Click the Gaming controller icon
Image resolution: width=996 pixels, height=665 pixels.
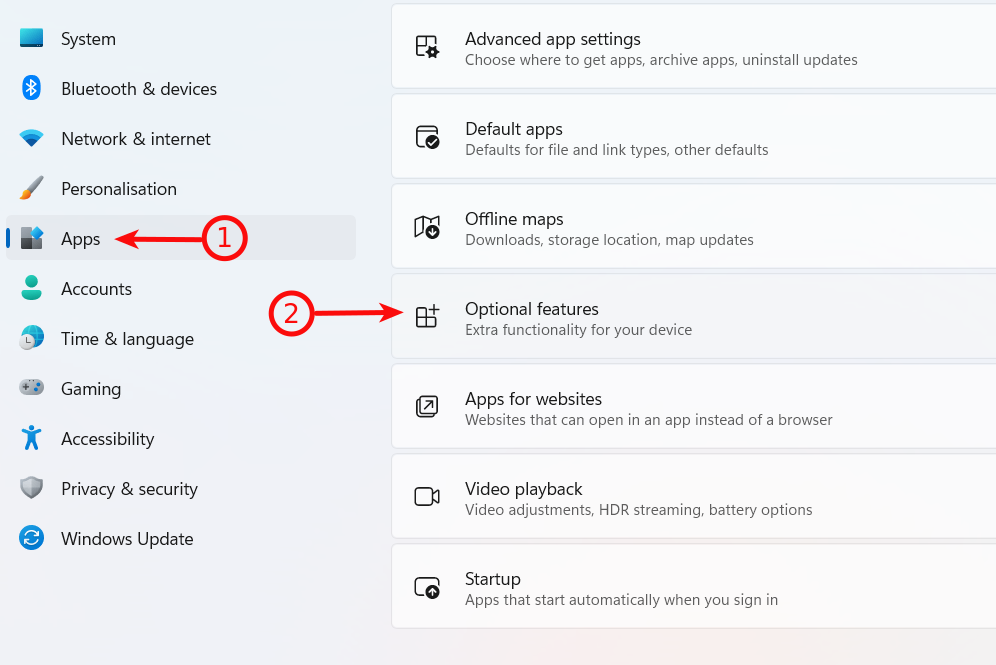pos(31,387)
